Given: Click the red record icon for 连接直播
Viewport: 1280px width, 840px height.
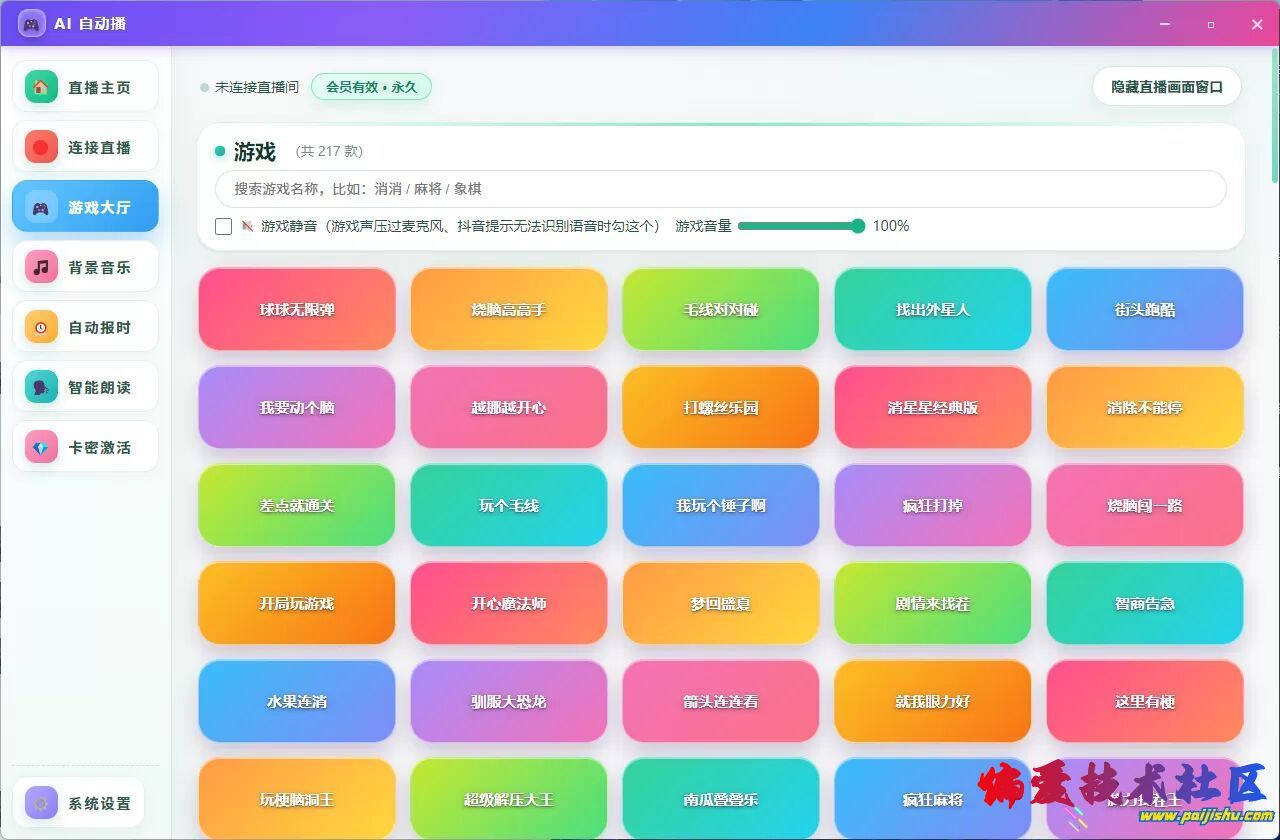Looking at the screenshot, I should (x=41, y=147).
